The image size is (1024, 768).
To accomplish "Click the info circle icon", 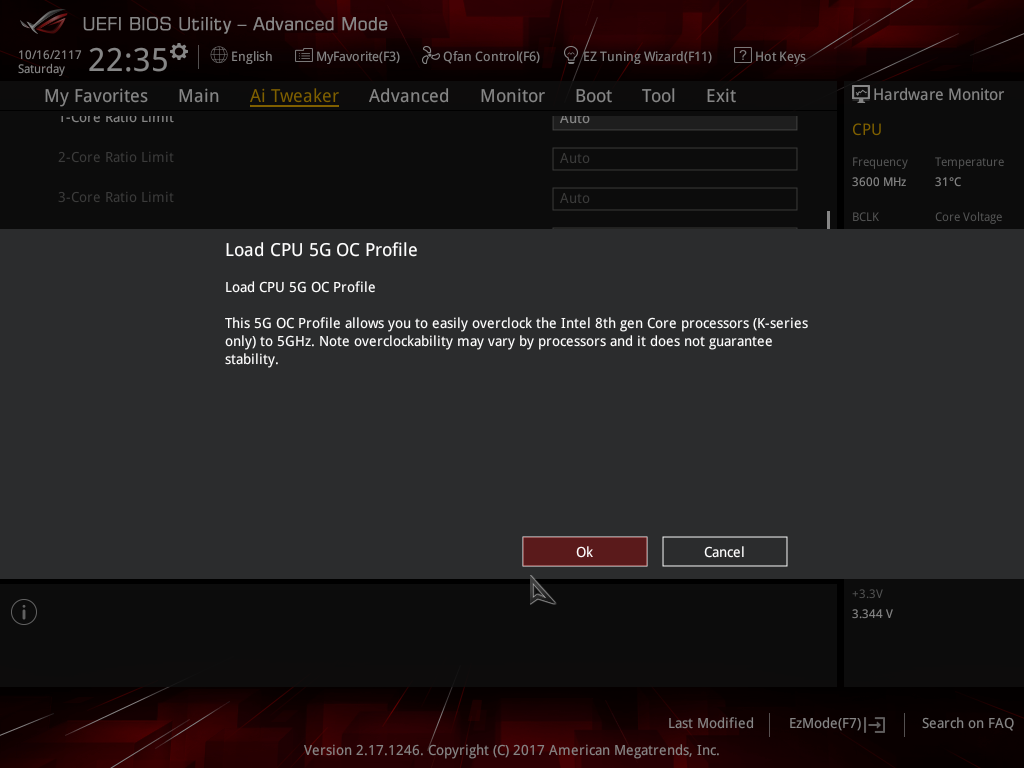I will click(24, 612).
